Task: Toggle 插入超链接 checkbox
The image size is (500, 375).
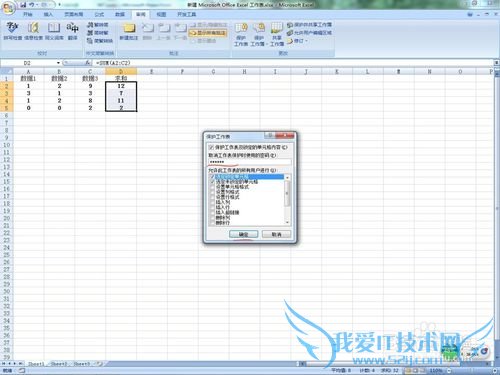Action: tap(212, 212)
